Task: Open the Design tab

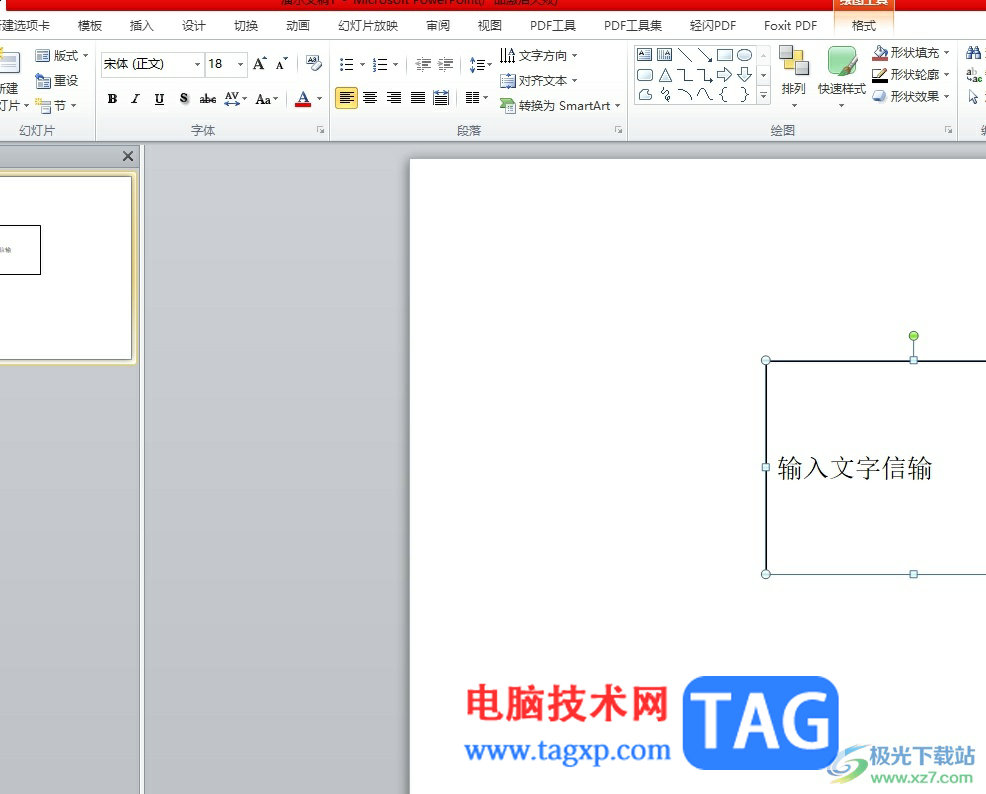Action: pos(194,26)
